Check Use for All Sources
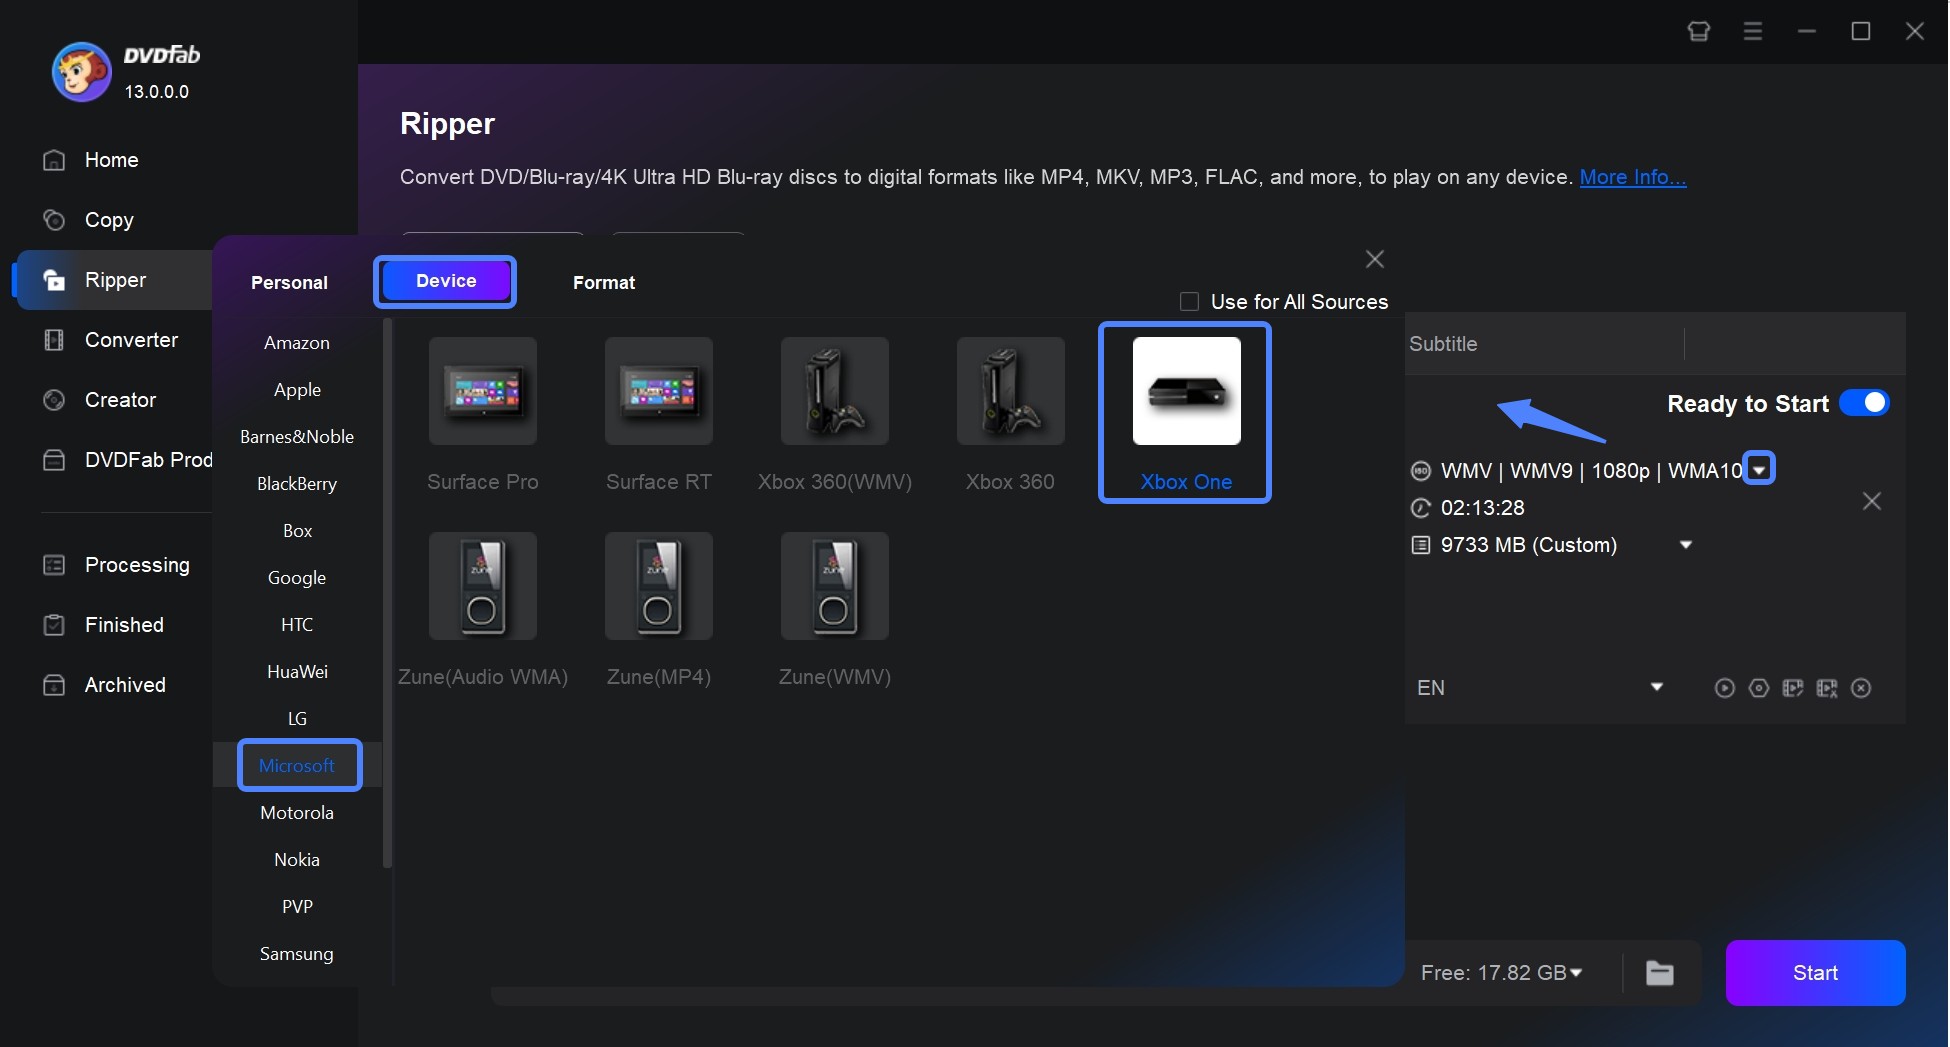The image size is (1950, 1047). point(1189,302)
